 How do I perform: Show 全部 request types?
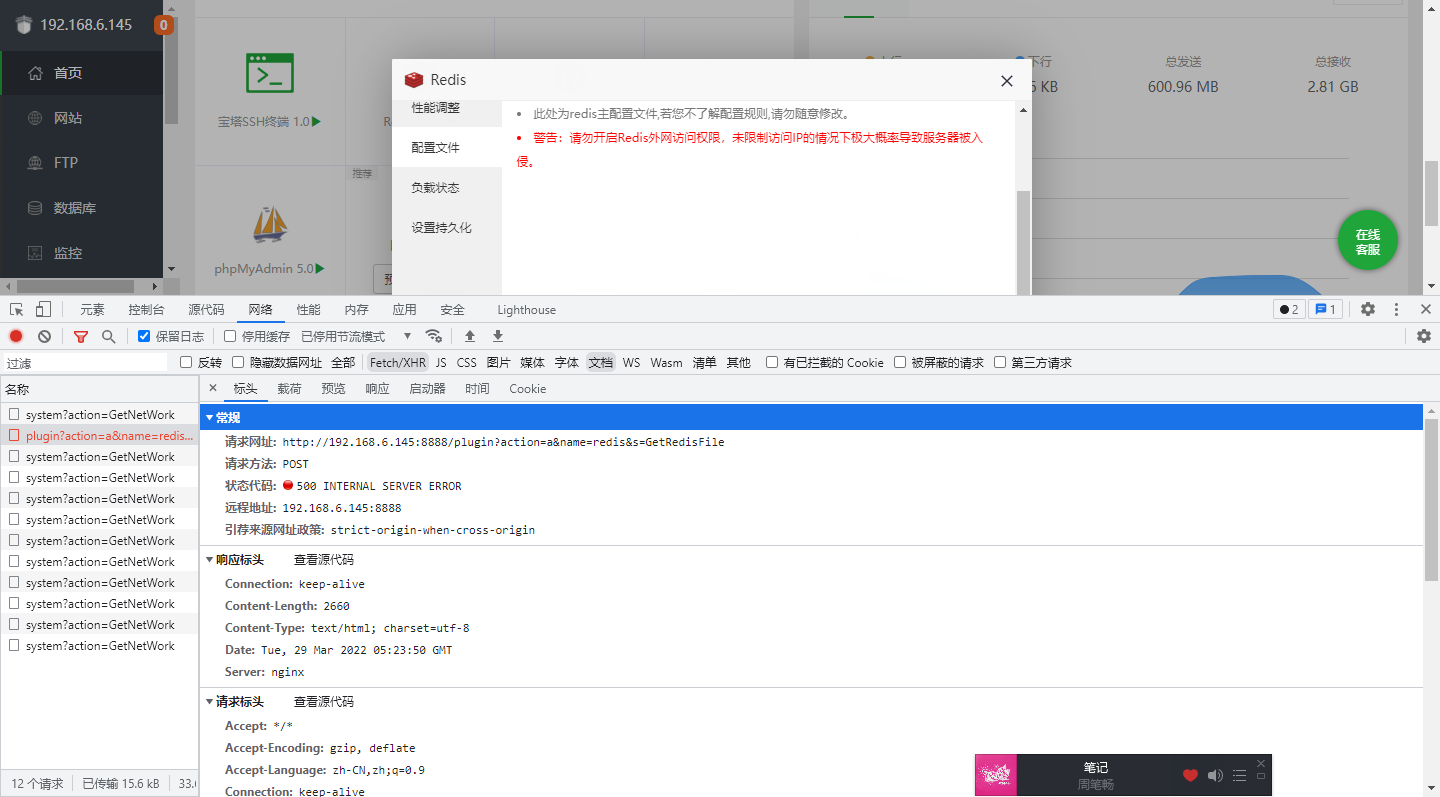[x=343, y=363]
